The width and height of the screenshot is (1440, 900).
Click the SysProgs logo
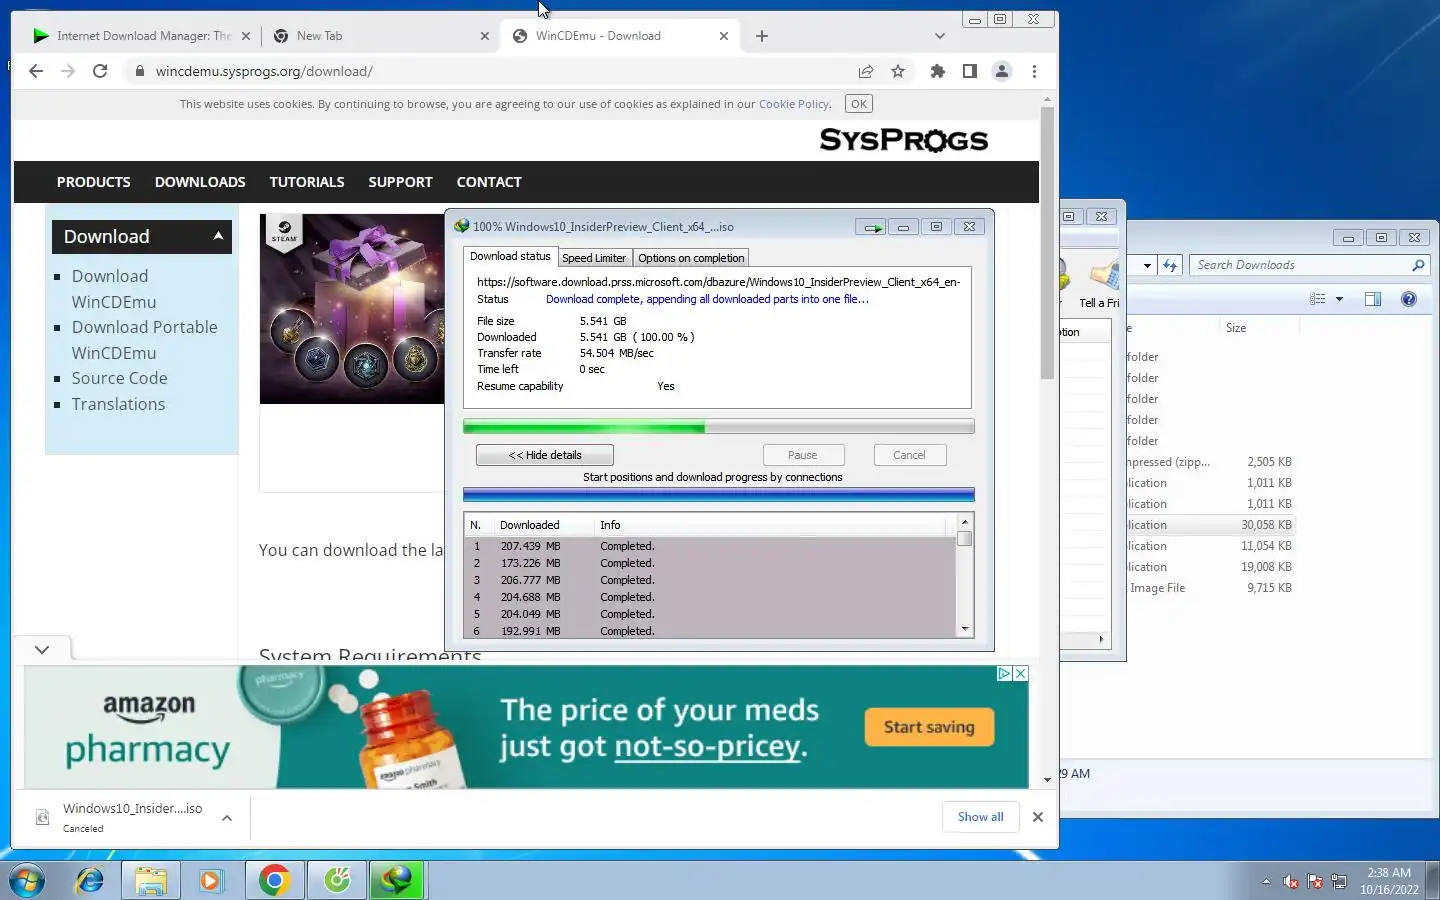904,140
